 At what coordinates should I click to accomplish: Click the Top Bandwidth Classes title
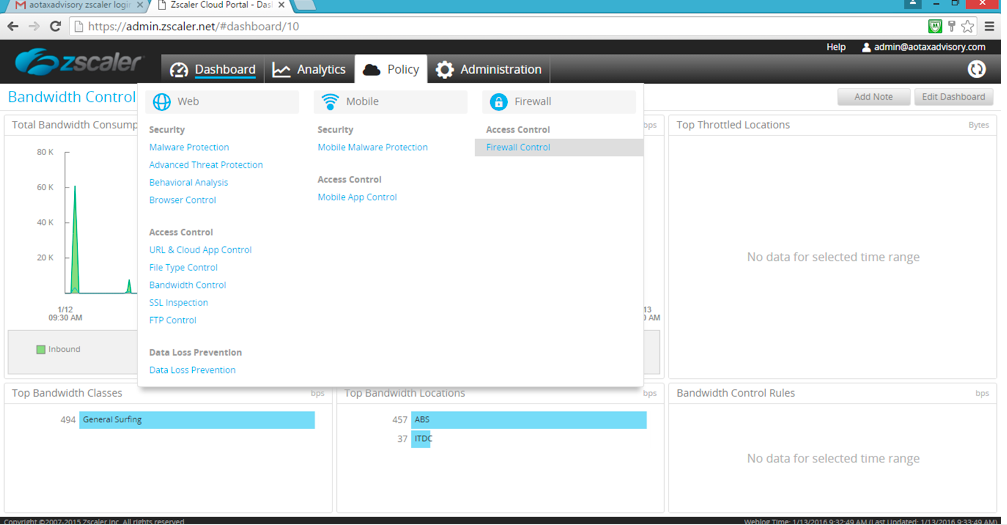(x=67, y=393)
